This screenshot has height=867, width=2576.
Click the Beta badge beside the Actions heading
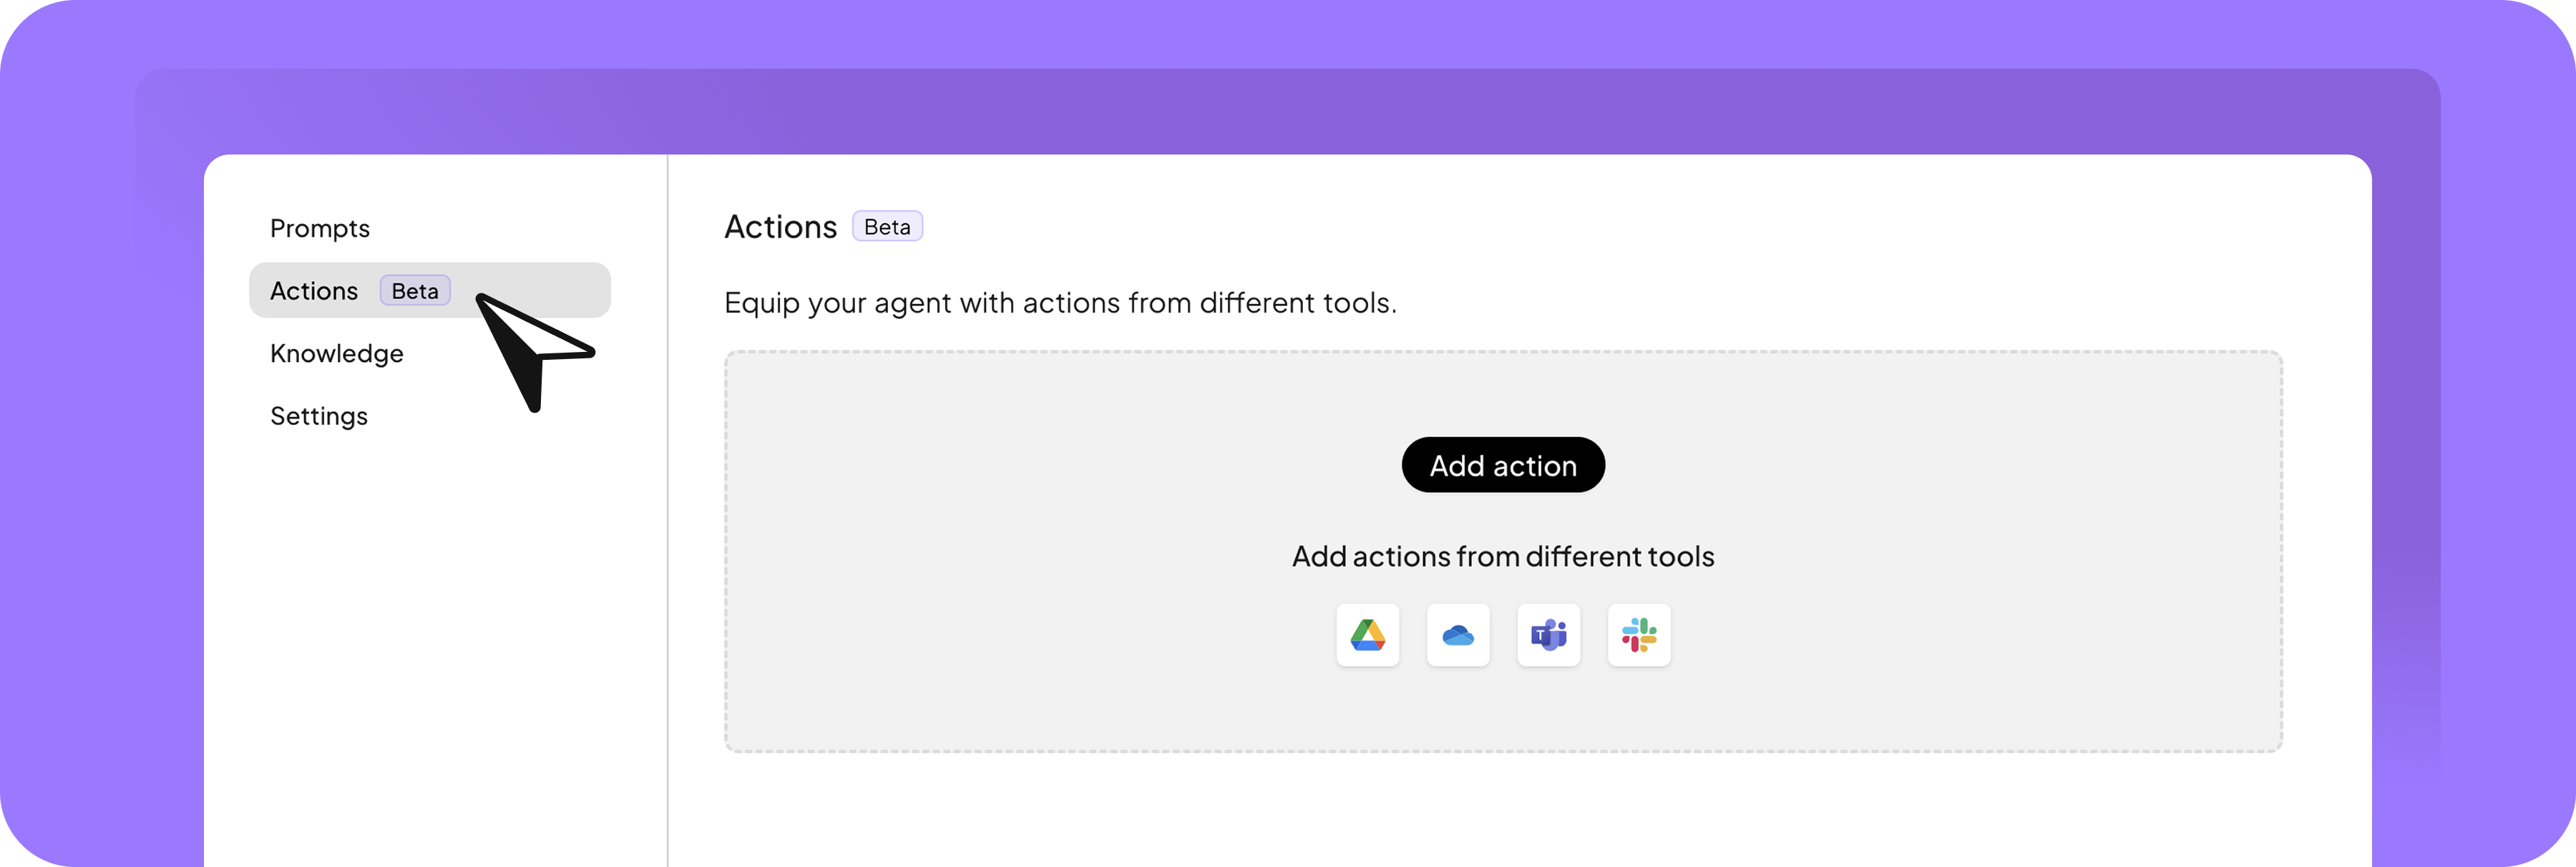(x=887, y=227)
